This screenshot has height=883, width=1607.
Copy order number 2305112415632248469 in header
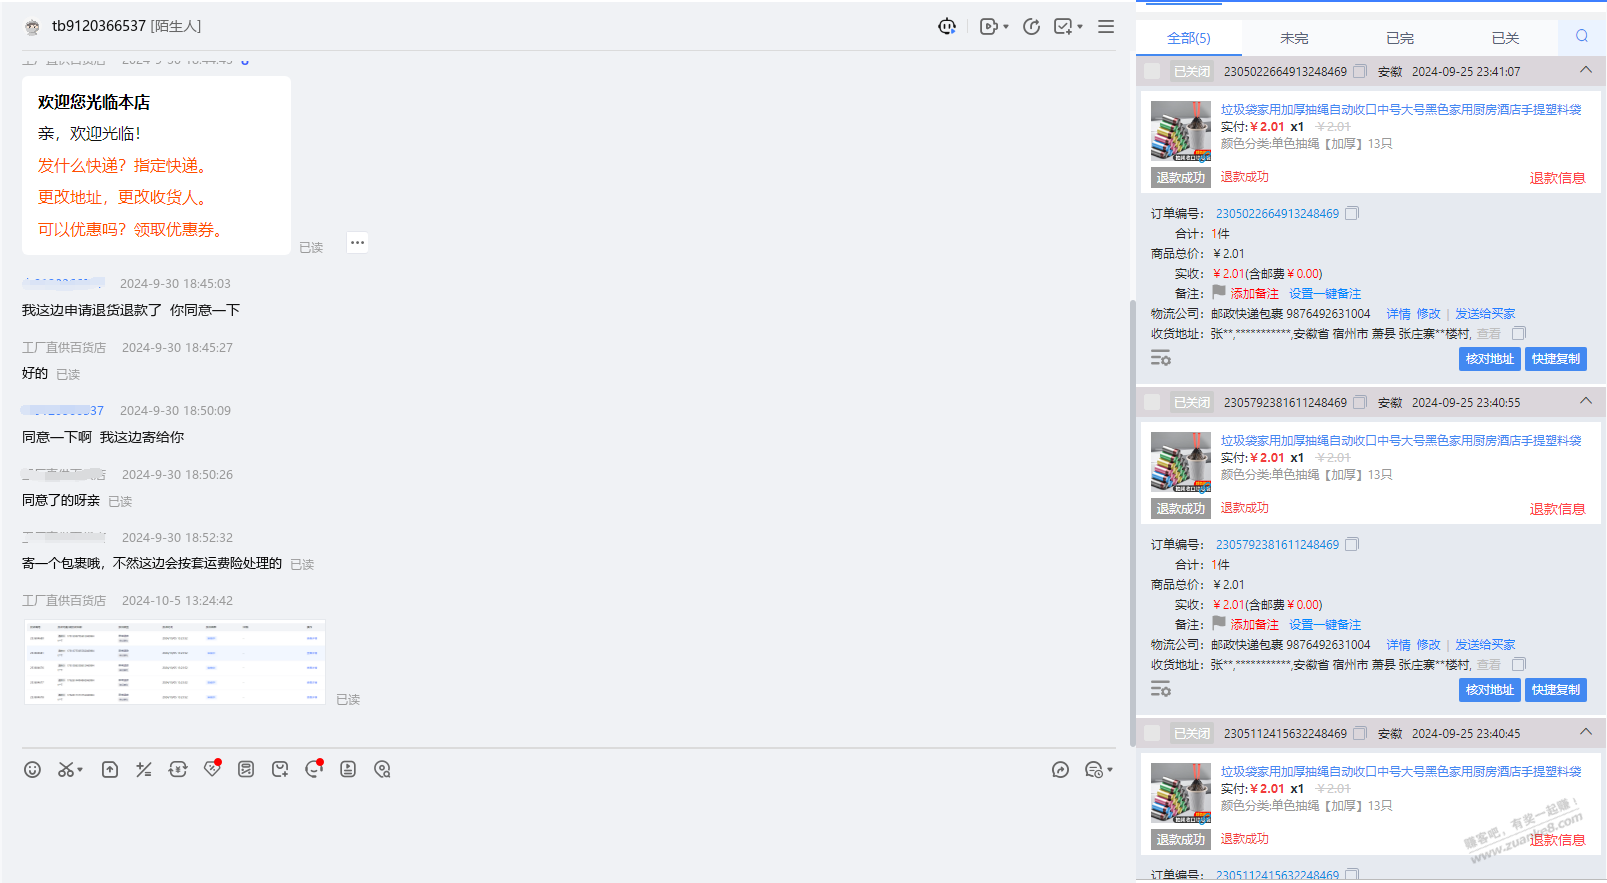tap(1360, 733)
